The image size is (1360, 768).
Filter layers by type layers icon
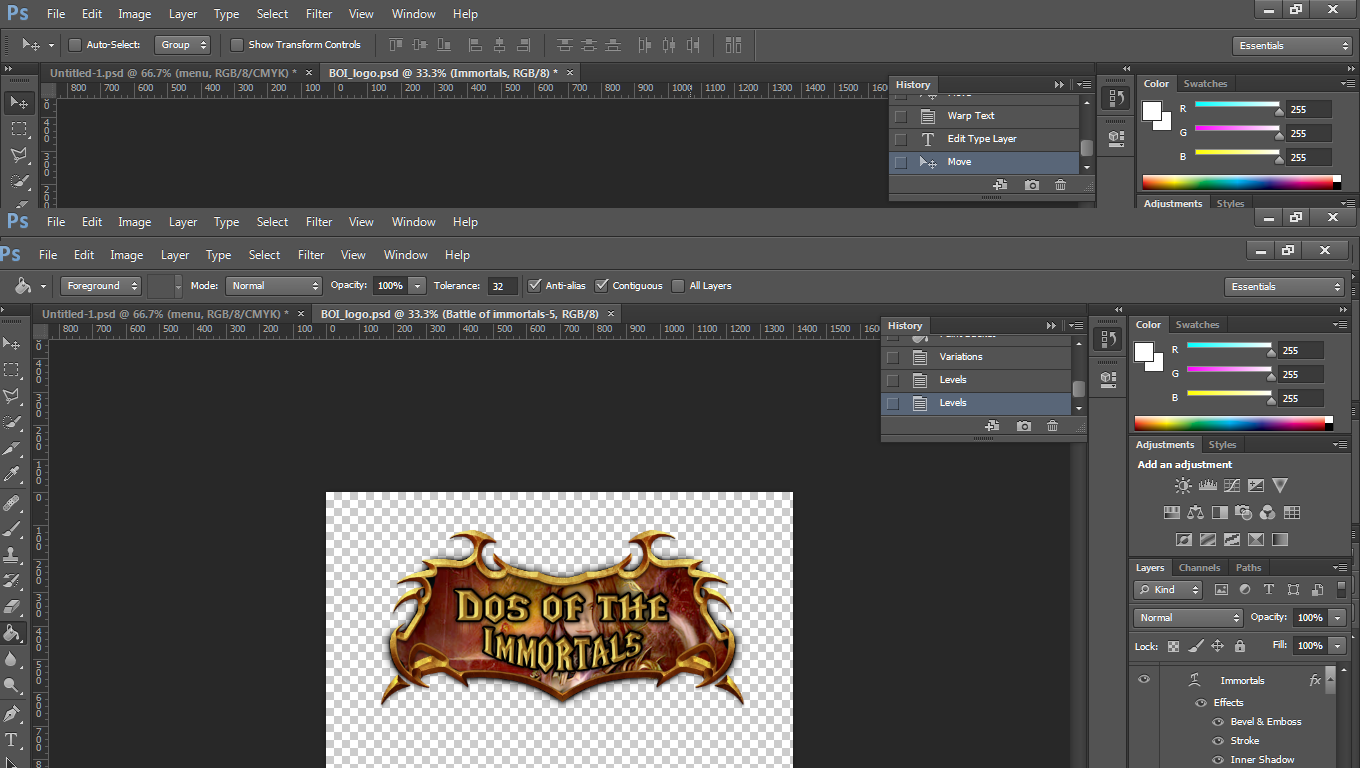(x=1269, y=590)
